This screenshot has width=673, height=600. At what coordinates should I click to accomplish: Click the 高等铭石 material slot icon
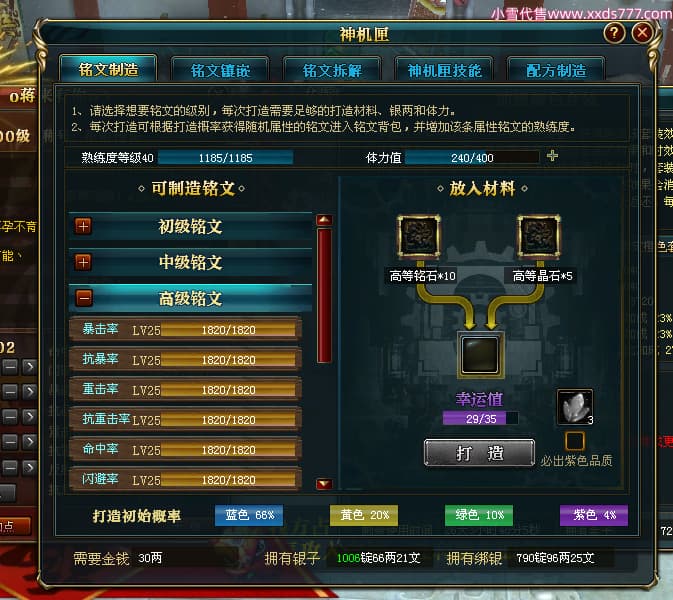(419, 236)
